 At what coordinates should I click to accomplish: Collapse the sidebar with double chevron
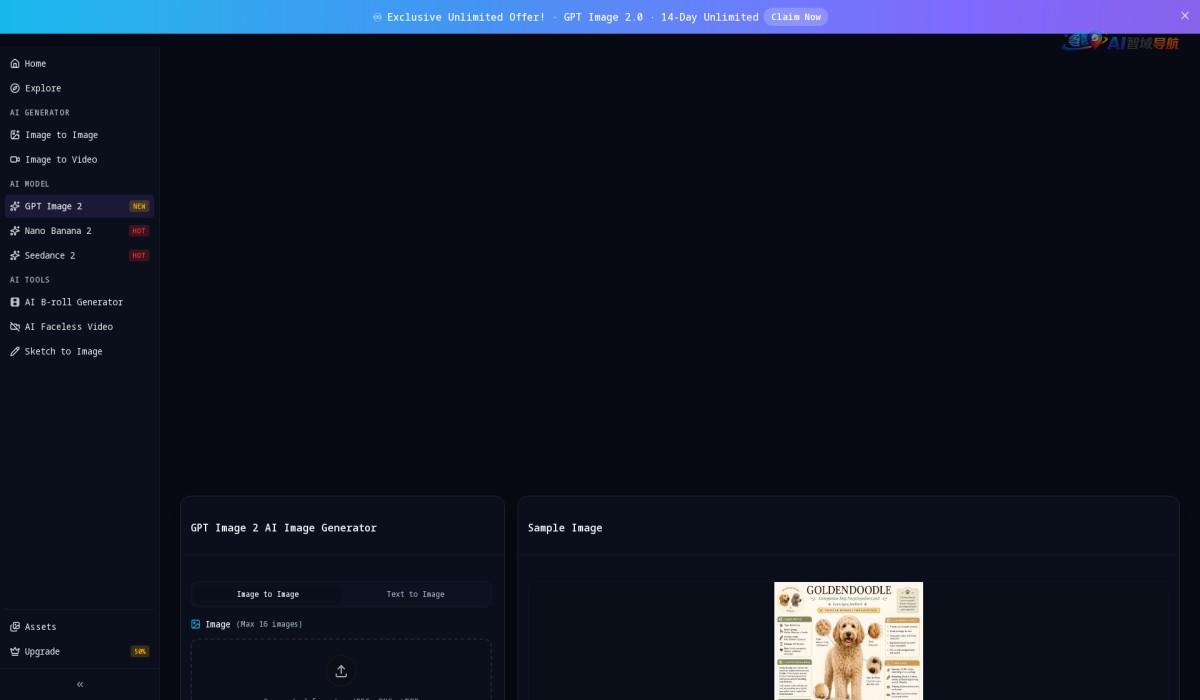tap(80, 684)
